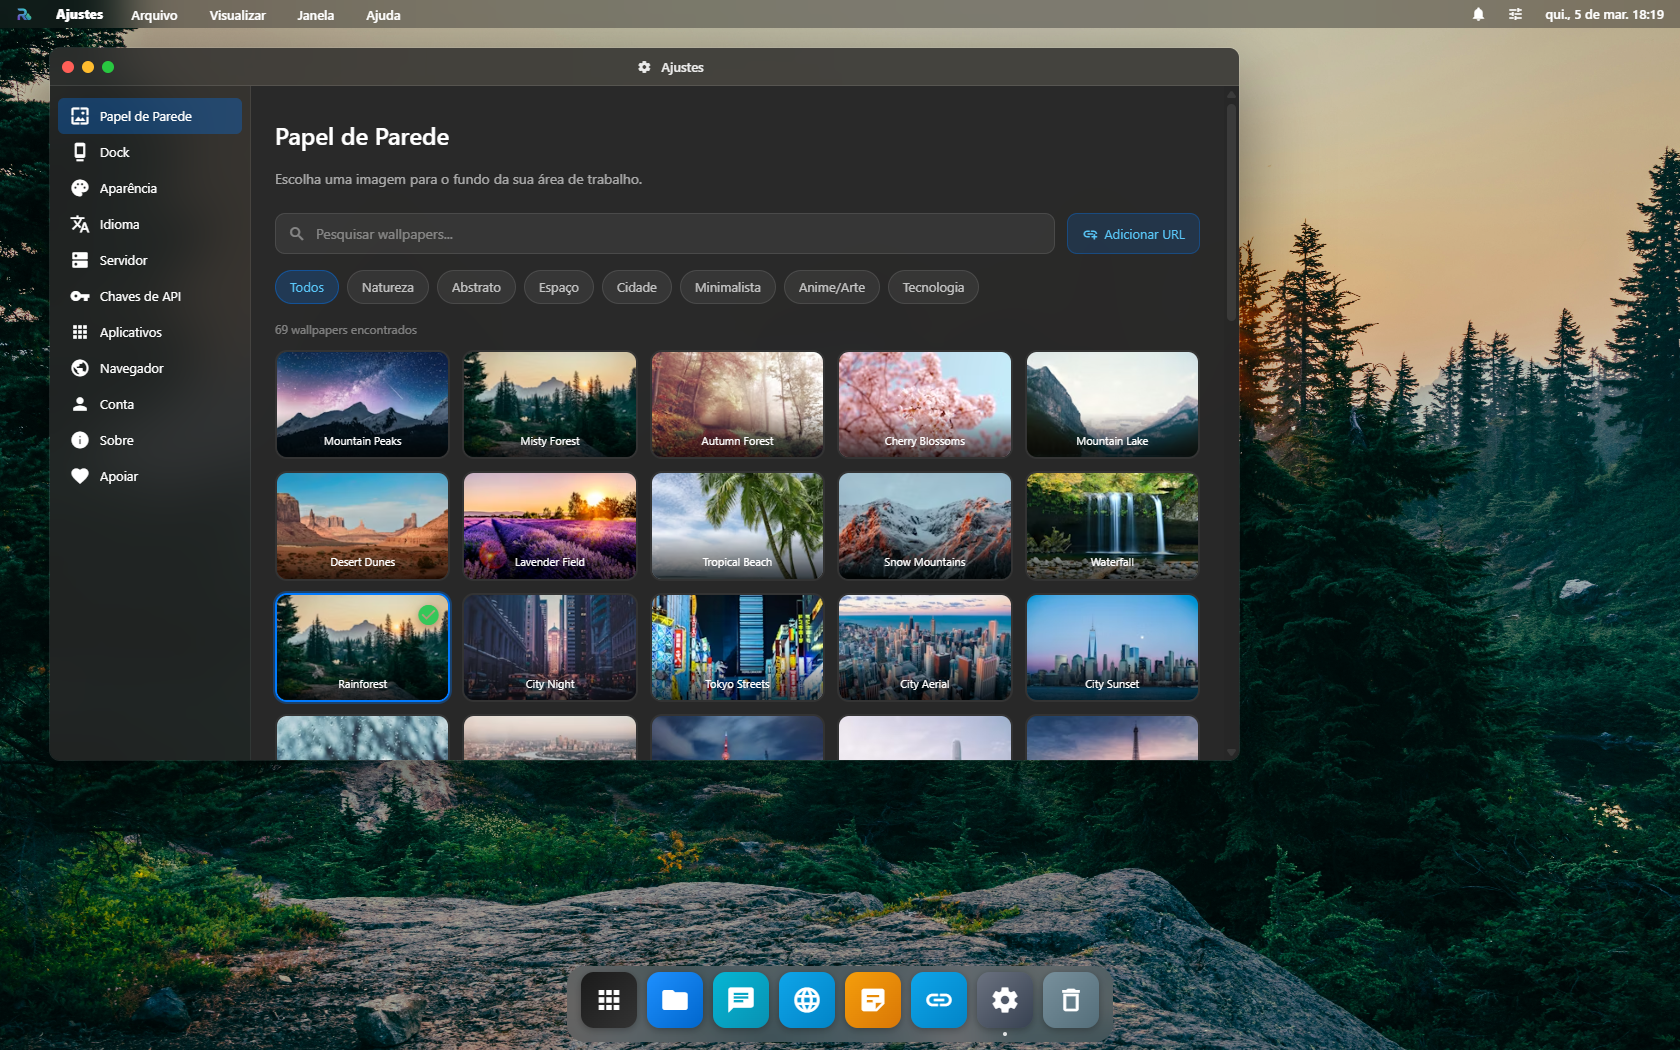Click the notification bell icon
This screenshot has height=1050, width=1680.
point(1478,14)
